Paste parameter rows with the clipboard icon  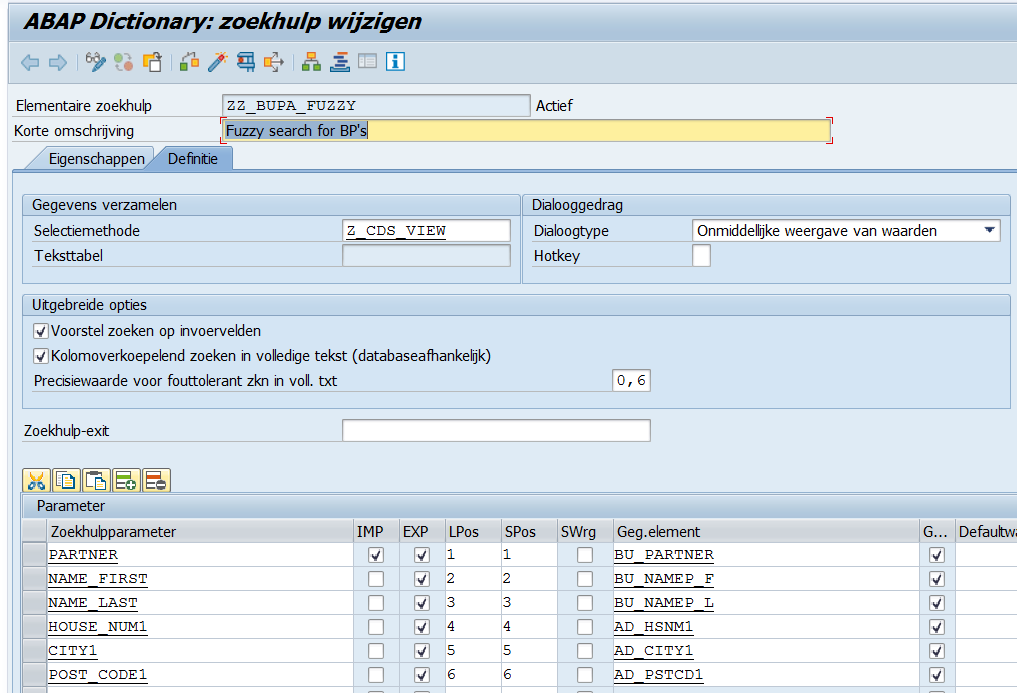[x=96, y=481]
